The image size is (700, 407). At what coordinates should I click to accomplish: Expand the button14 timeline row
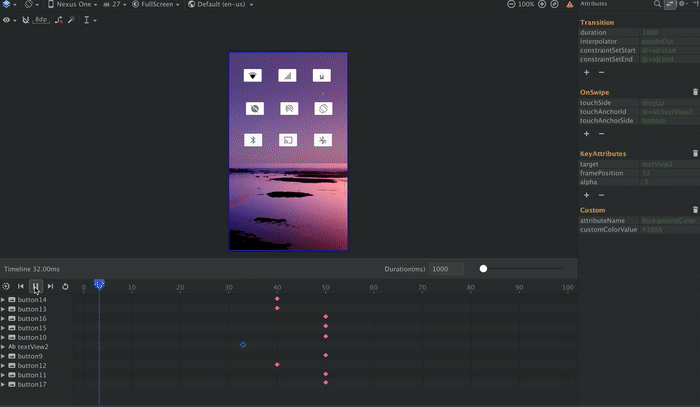click(x=3, y=300)
